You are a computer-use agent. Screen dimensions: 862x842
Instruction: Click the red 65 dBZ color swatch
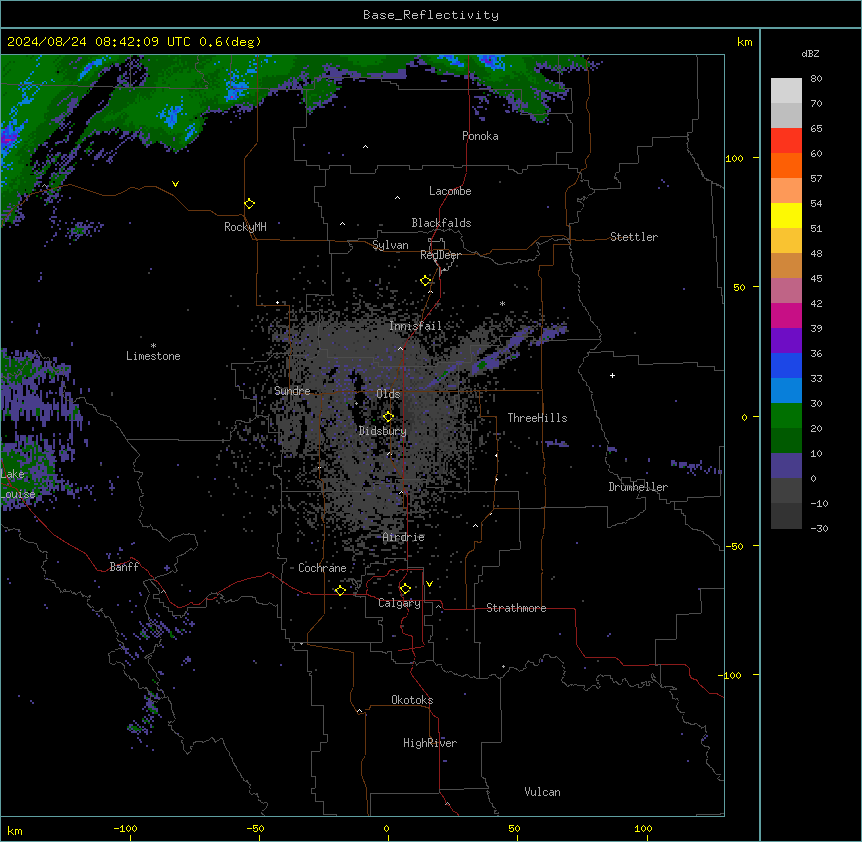(x=786, y=140)
